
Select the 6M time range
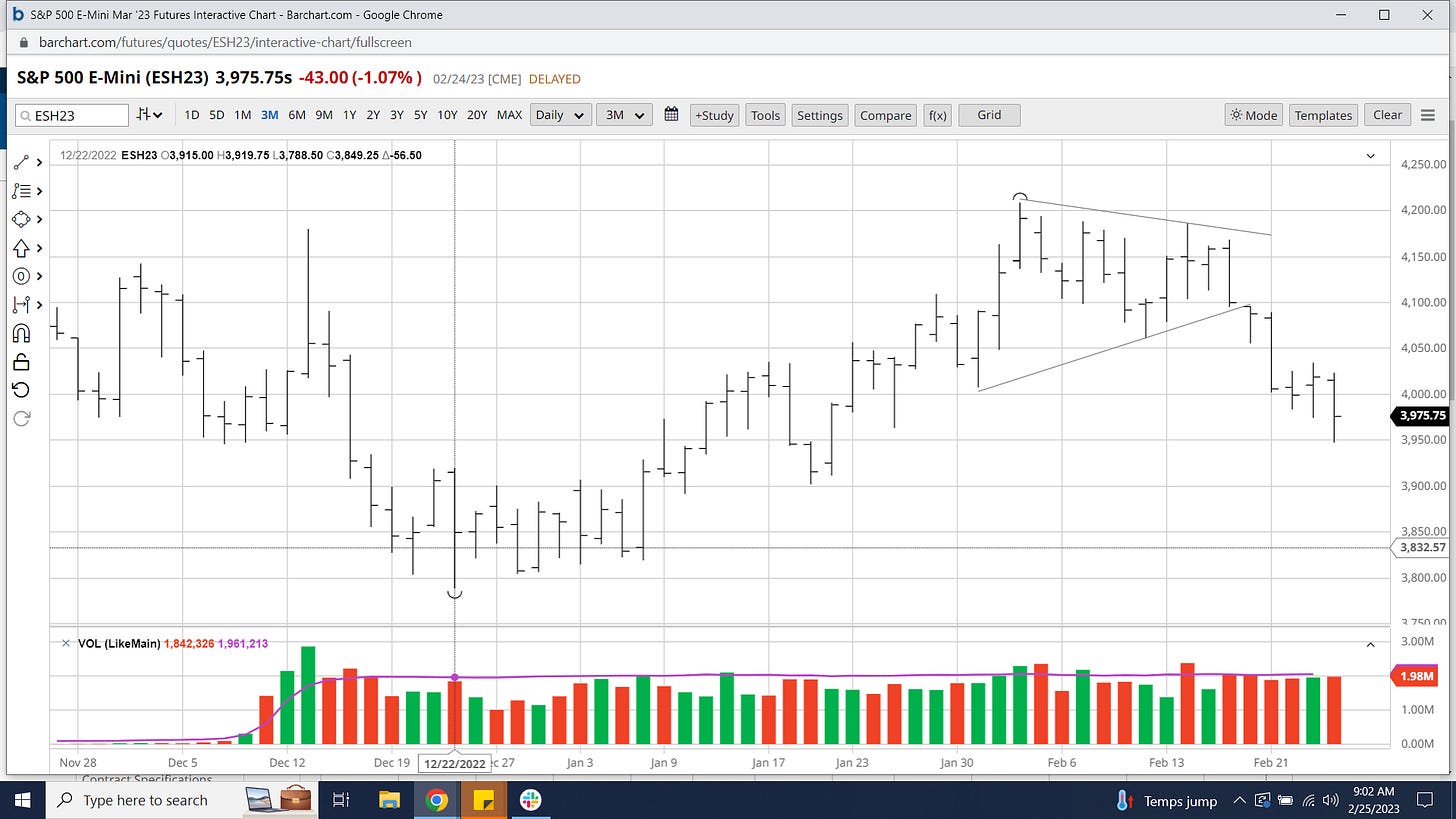[297, 115]
